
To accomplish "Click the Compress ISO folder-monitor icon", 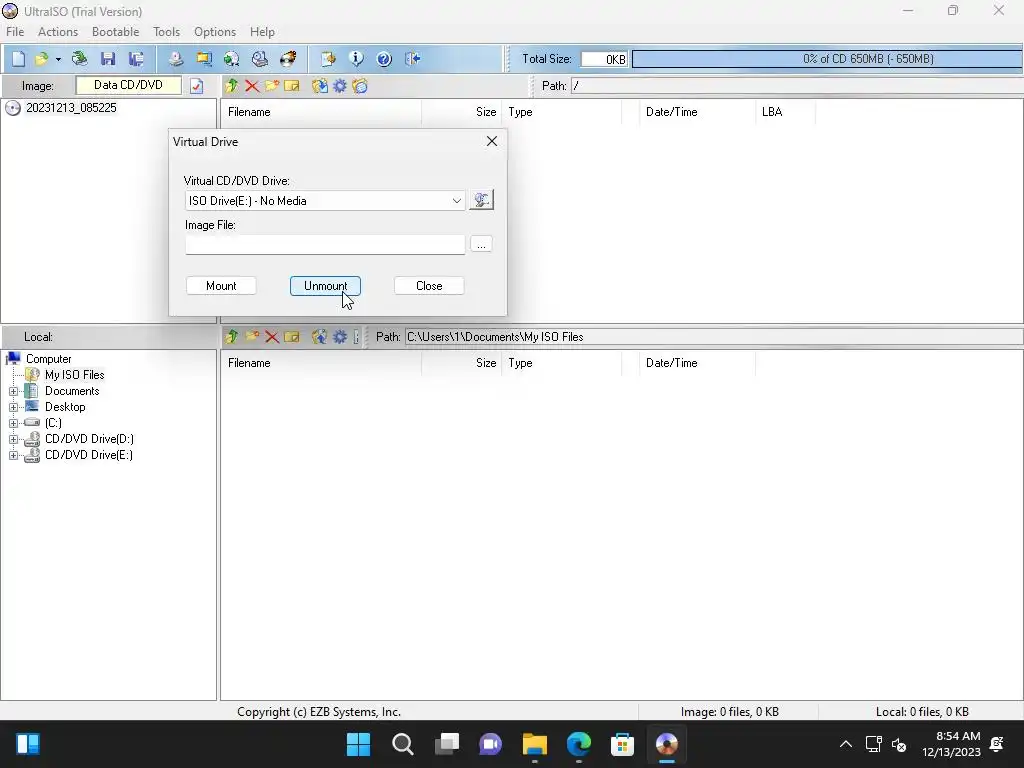I will [x=204, y=59].
